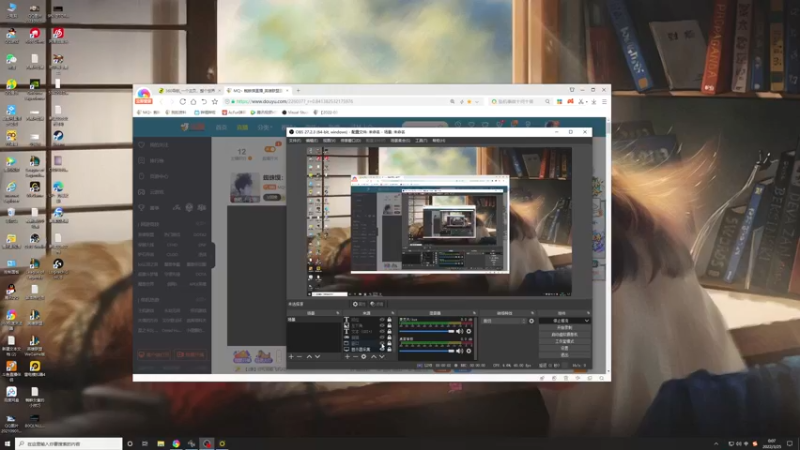Viewport: 800px width, 450px height.
Task: Expand dropdown arrow on stop streaming button
Action: click(x=587, y=321)
